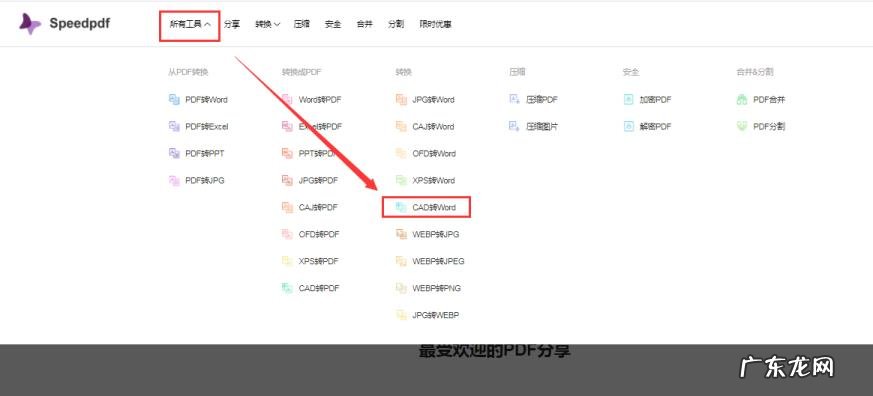Click the OFD转Word icon

401,153
